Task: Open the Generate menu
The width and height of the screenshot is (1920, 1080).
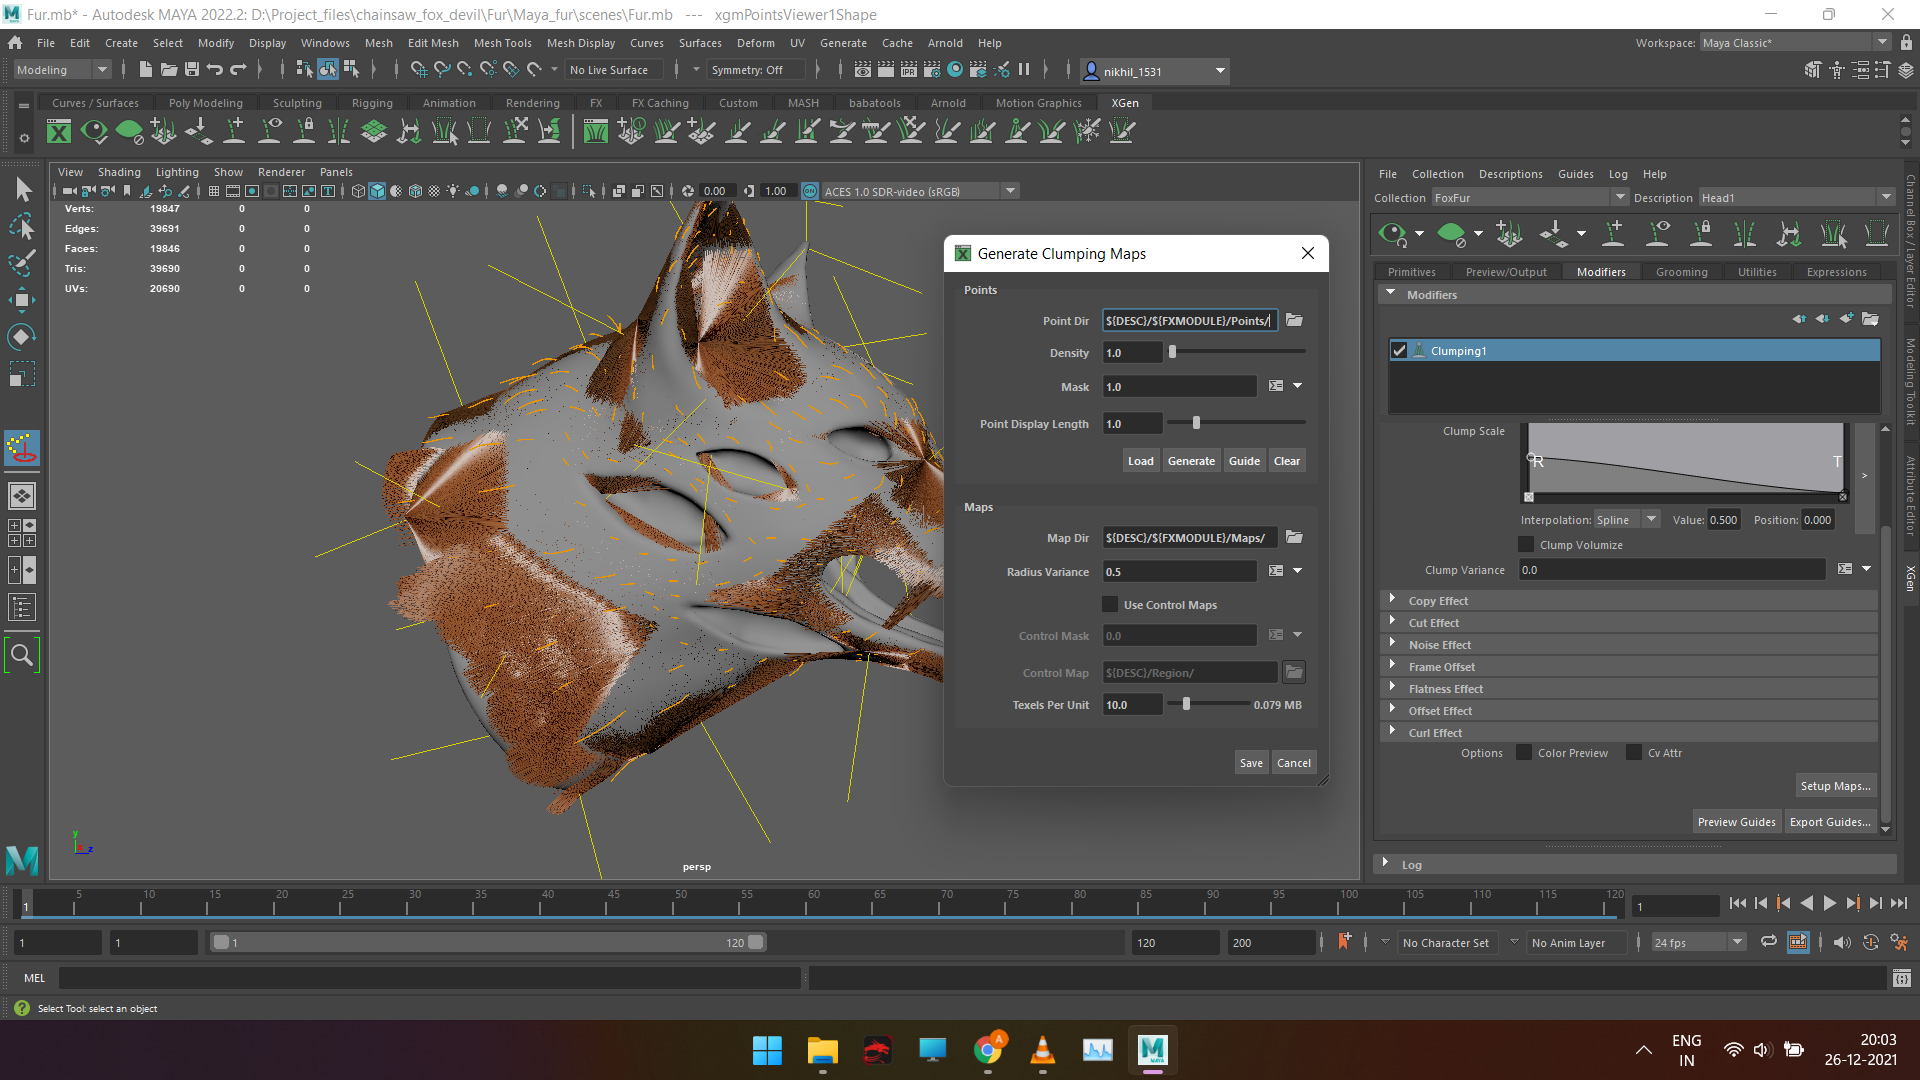Action: click(843, 42)
